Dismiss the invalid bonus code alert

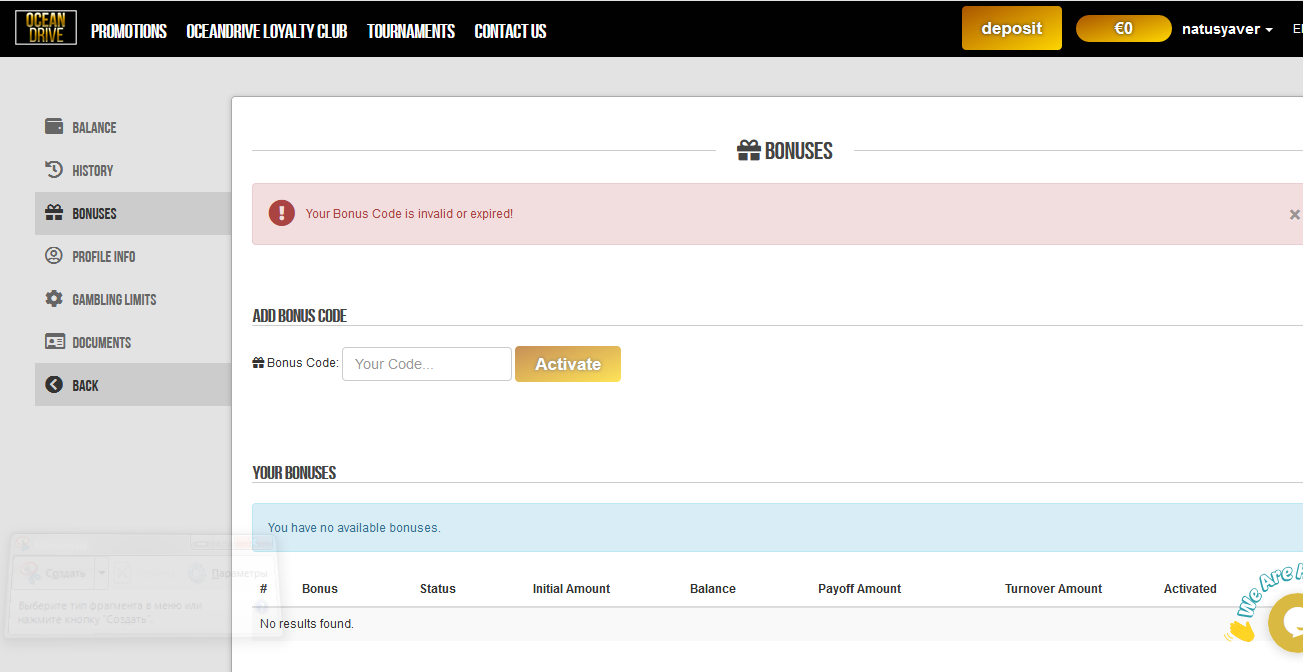1294,215
